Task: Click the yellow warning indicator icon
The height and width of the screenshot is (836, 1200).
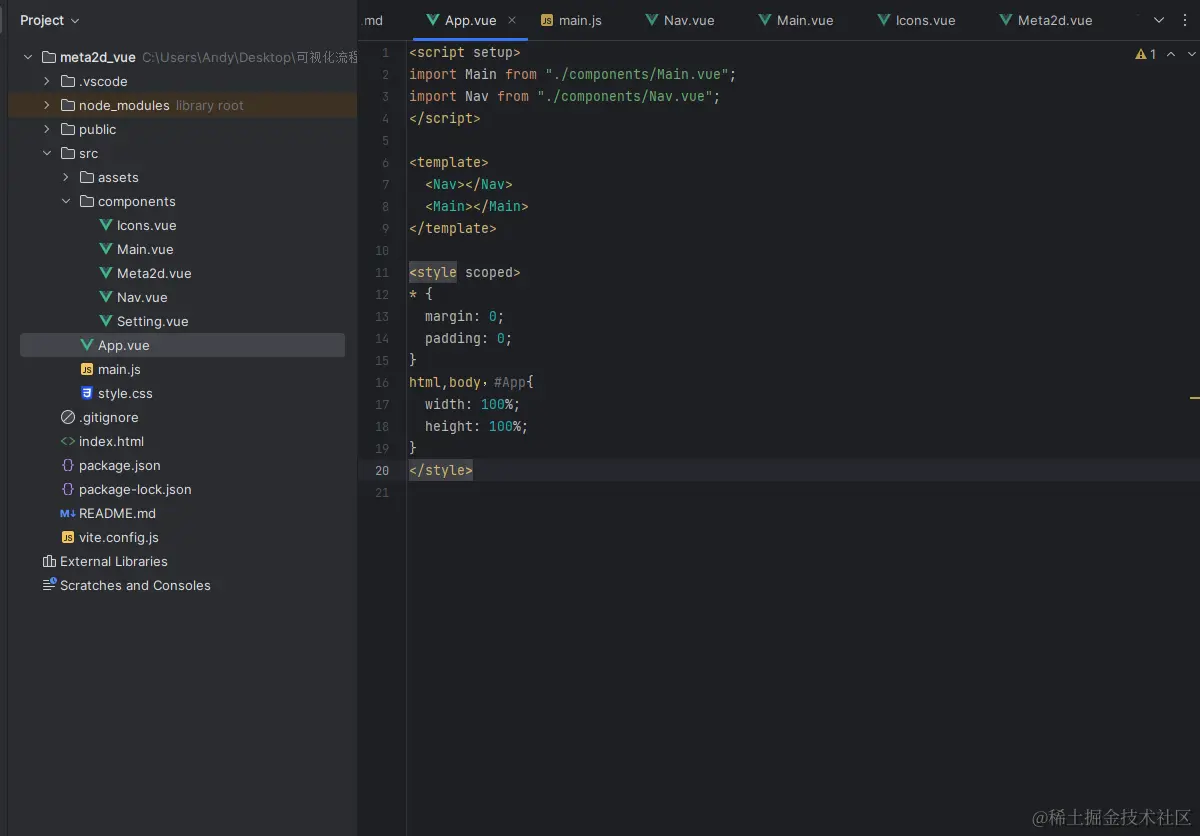Action: (x=1140, y=54)
